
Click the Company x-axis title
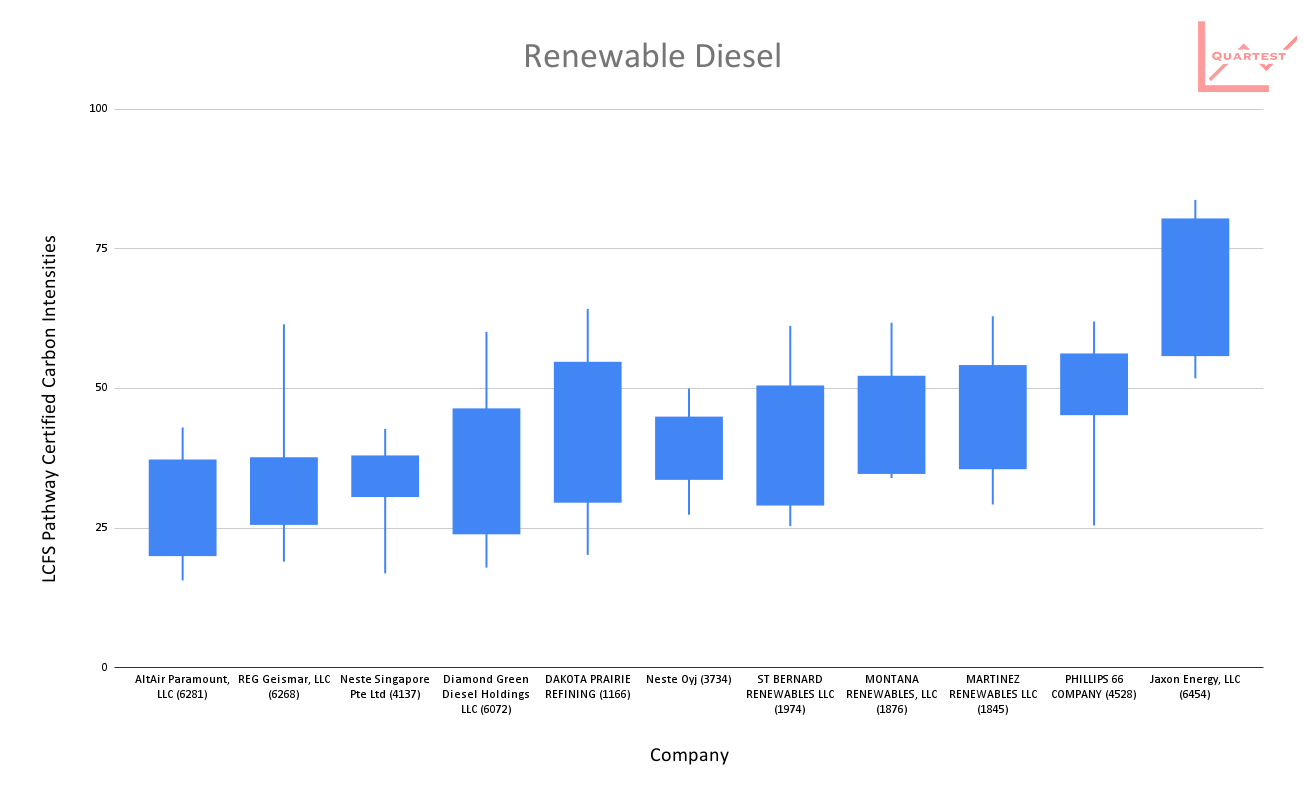[x=689, y=755]
